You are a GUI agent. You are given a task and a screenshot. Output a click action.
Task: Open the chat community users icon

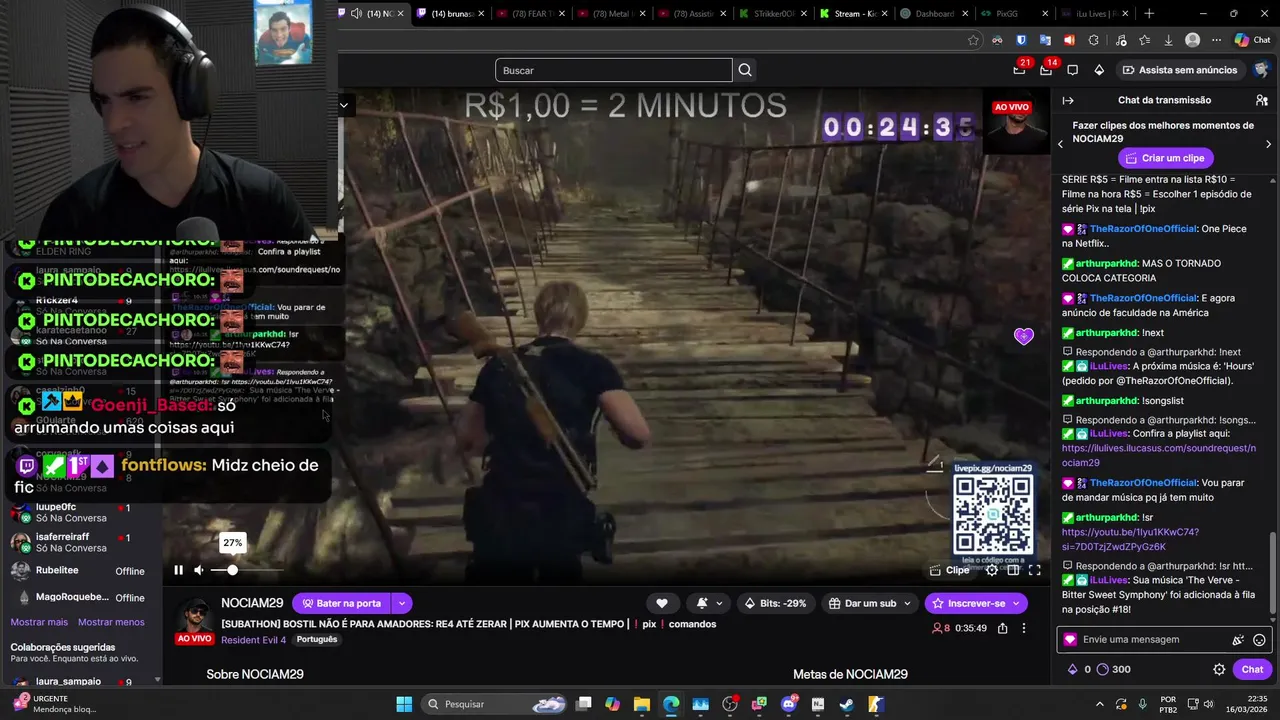tap(1262, 100)
